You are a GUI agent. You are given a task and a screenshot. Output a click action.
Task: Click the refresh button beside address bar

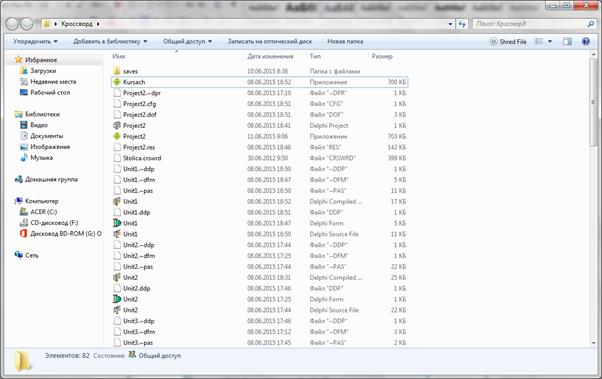coord(462,24)
